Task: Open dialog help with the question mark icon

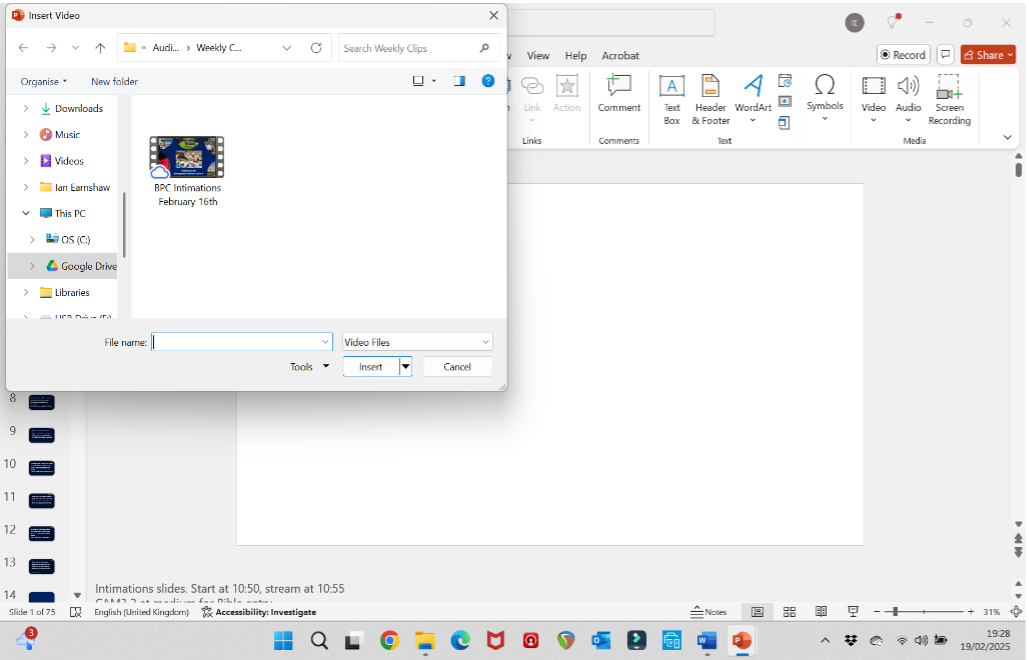Action: tap(488, 81)
